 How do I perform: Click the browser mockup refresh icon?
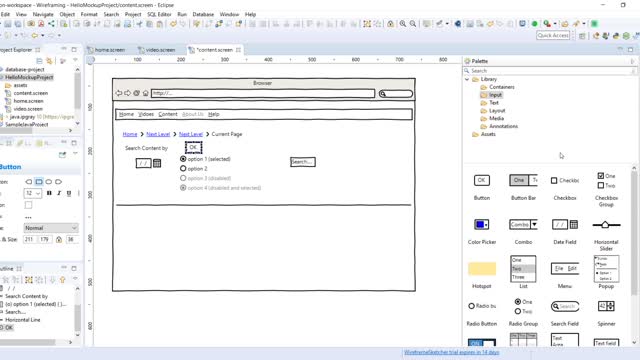pos(137,93)
